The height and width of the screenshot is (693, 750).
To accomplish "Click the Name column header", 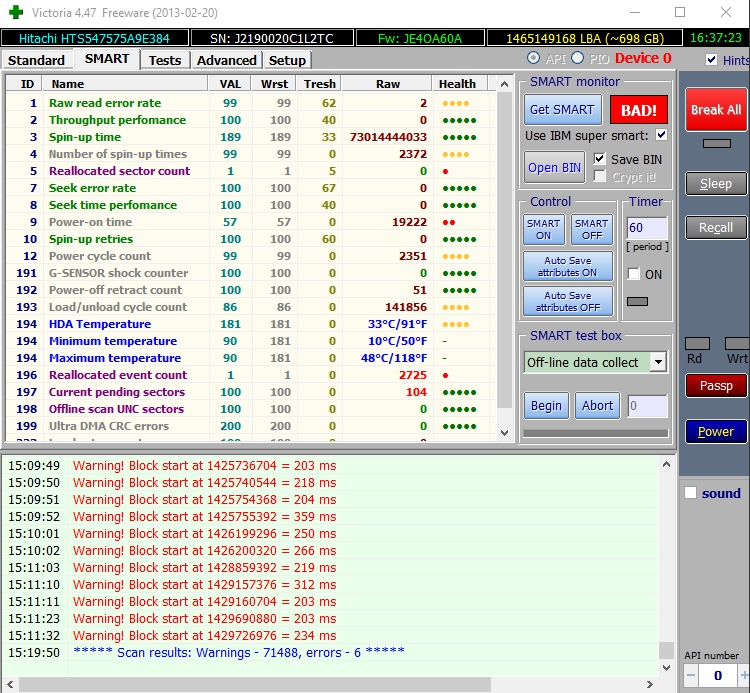I will [x=125, y=84].
